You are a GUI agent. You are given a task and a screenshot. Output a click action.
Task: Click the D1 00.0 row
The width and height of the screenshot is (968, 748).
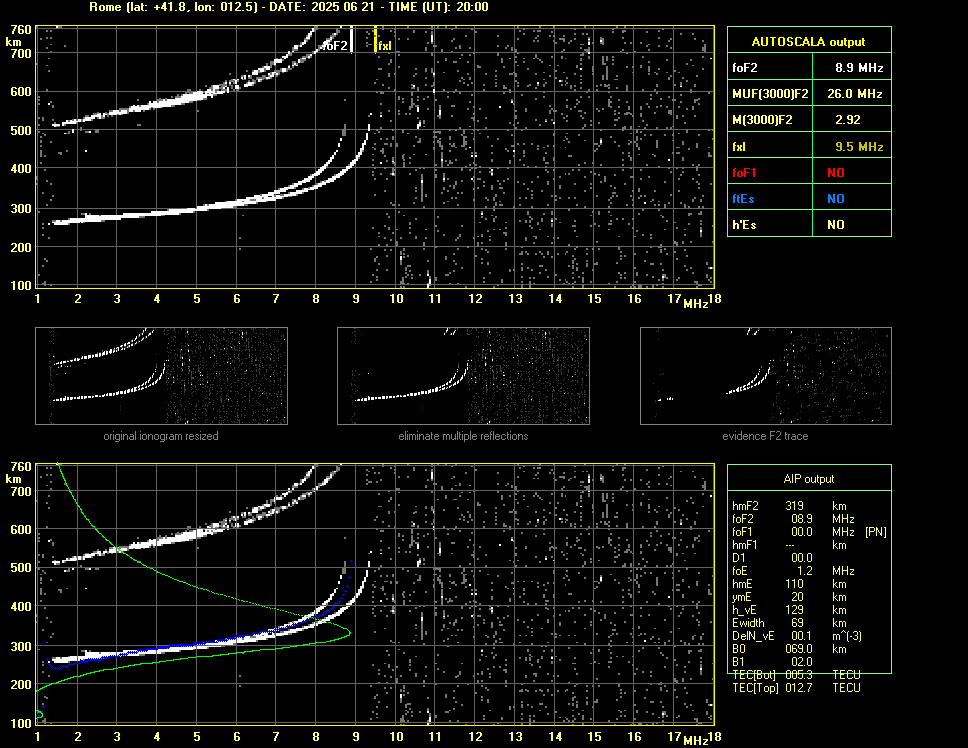(x=772, y=558)
